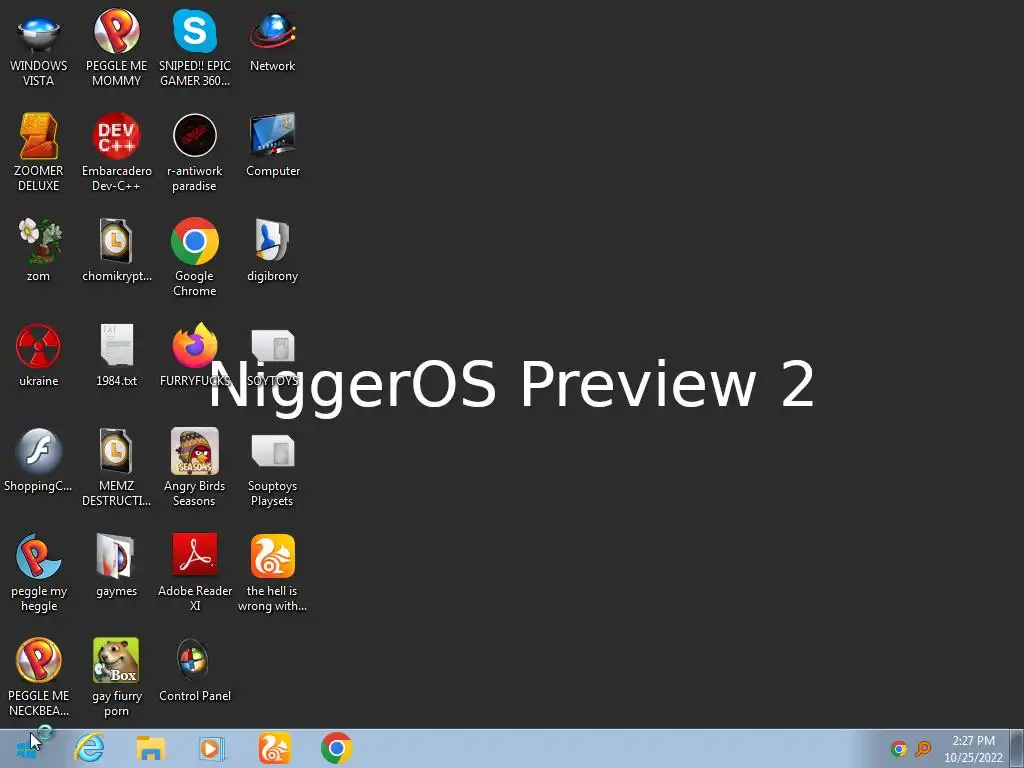Click the Show desktop strip beside clock
Viewport: 1024px width, 768px height.
tap(1017, 748)
